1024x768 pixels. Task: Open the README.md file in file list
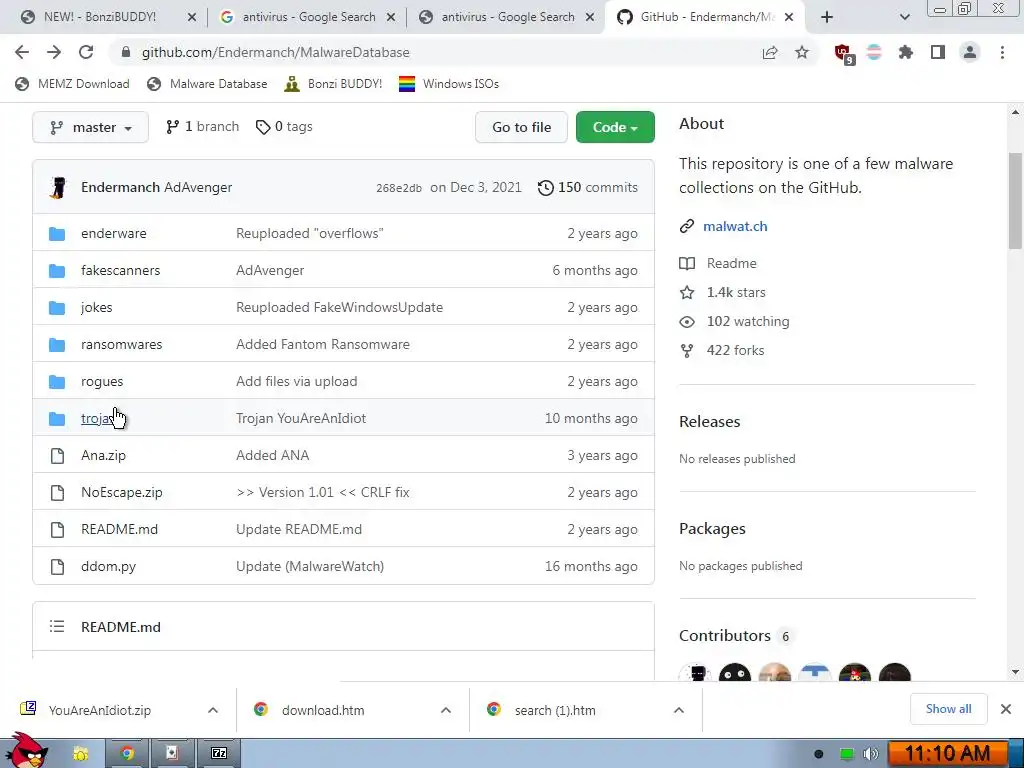tap(120, 530)
